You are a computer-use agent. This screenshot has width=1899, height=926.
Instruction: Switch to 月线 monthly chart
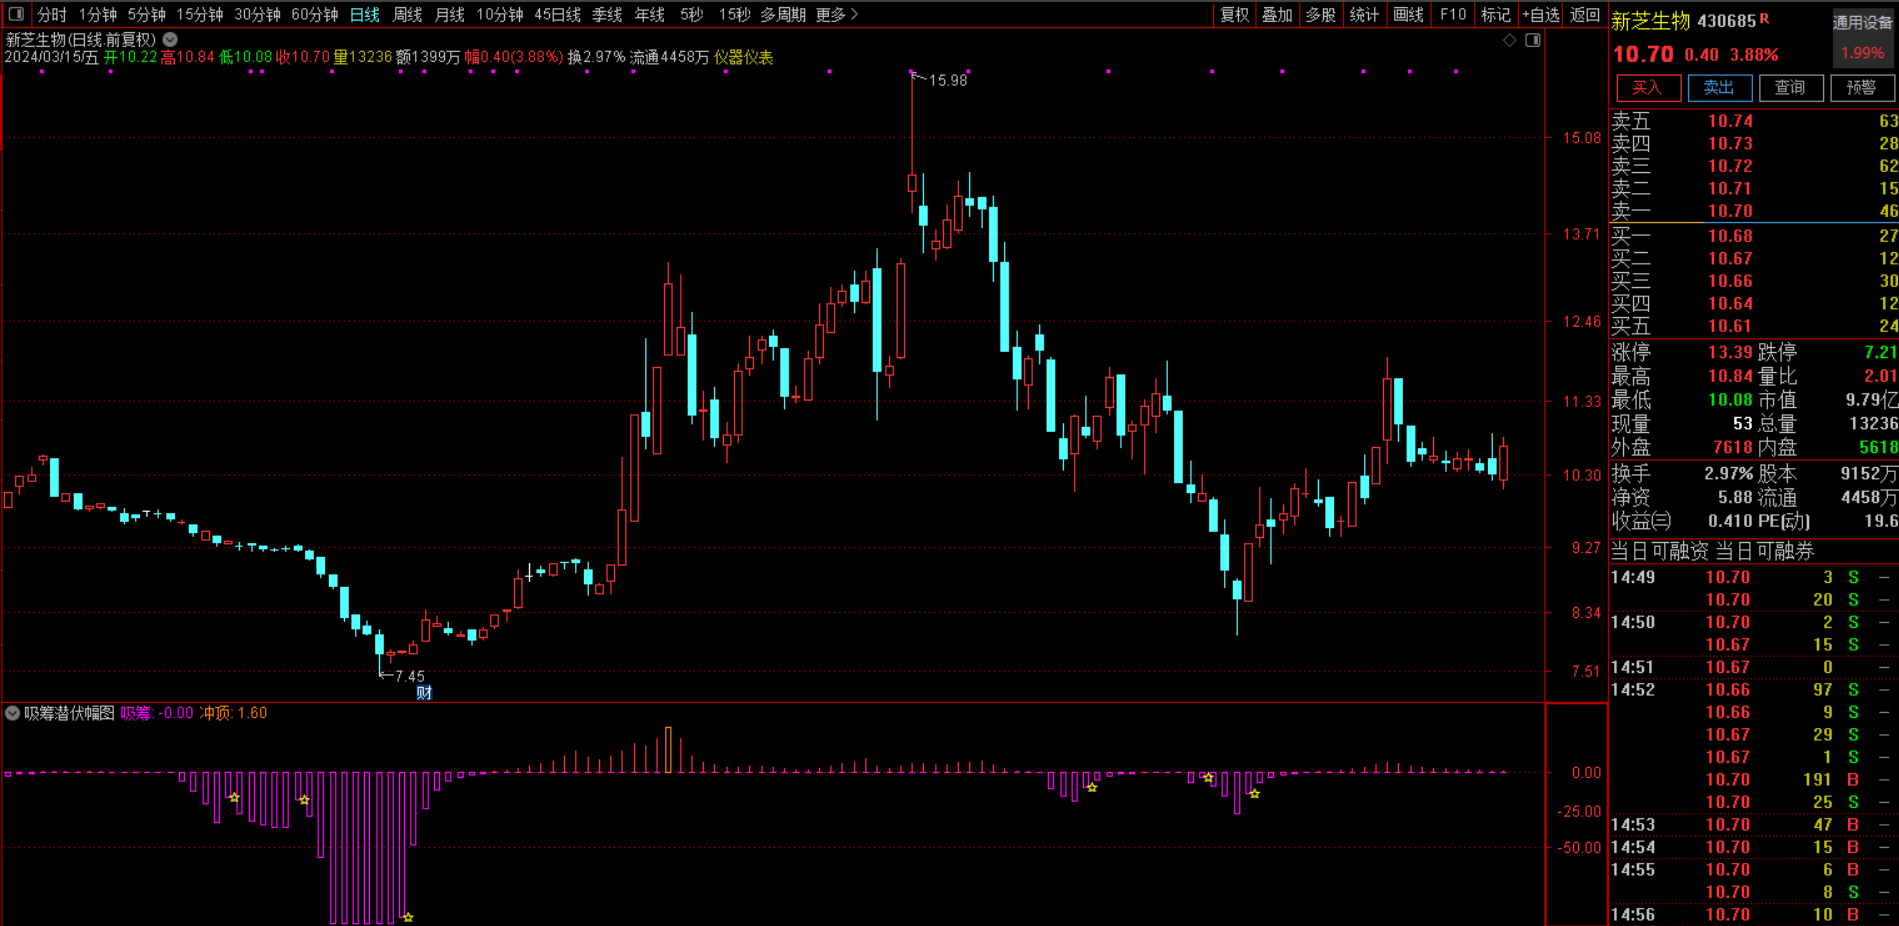450,14
